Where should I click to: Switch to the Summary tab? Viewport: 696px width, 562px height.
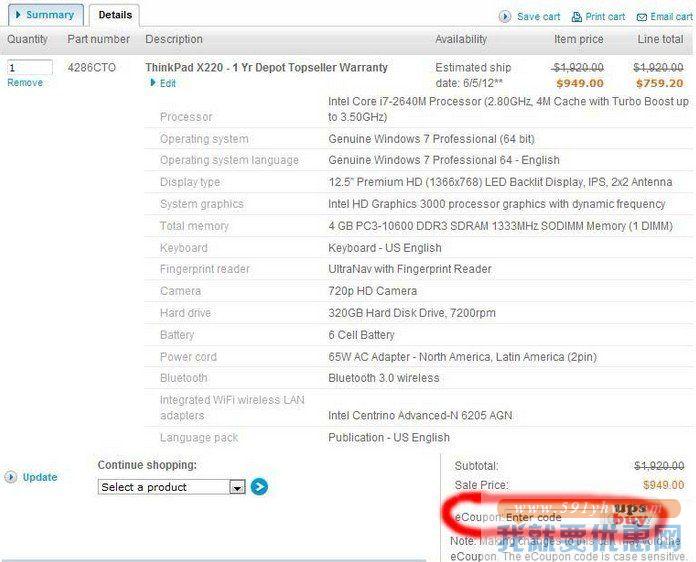click(46, 15)
